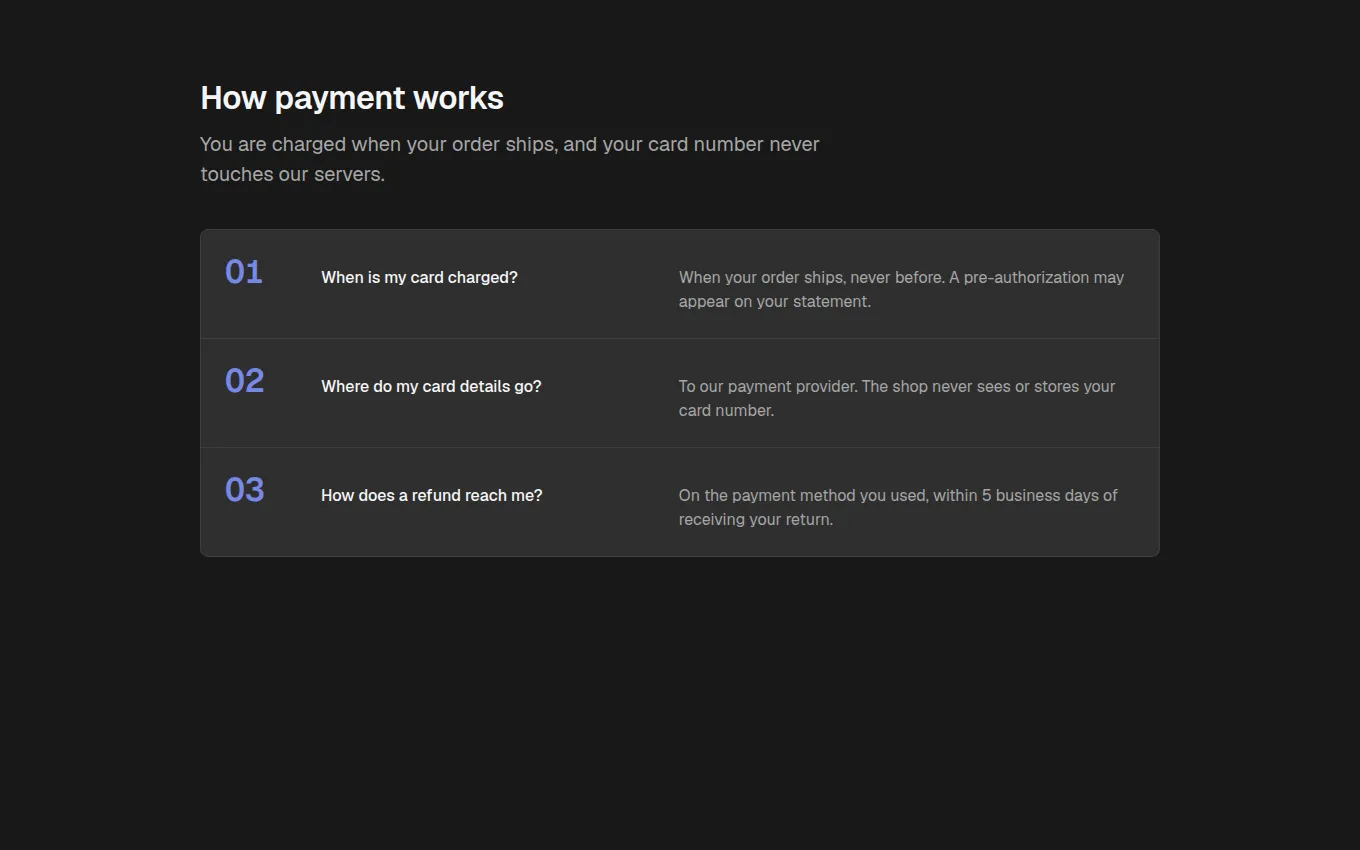The height and width of the screenshot is (850, 1360).
Task: Select the number 01 label
Action: click(244, 272)
